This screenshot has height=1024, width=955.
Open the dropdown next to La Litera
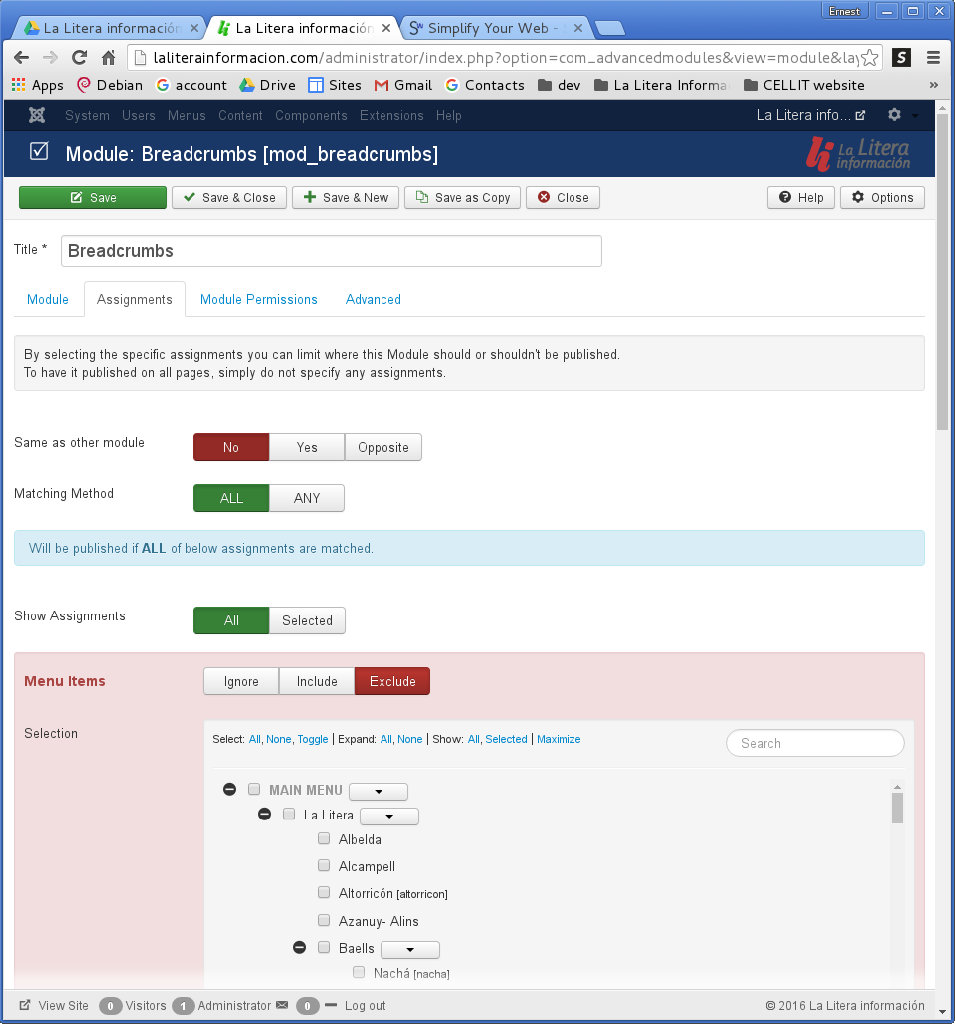pos(389,817)
